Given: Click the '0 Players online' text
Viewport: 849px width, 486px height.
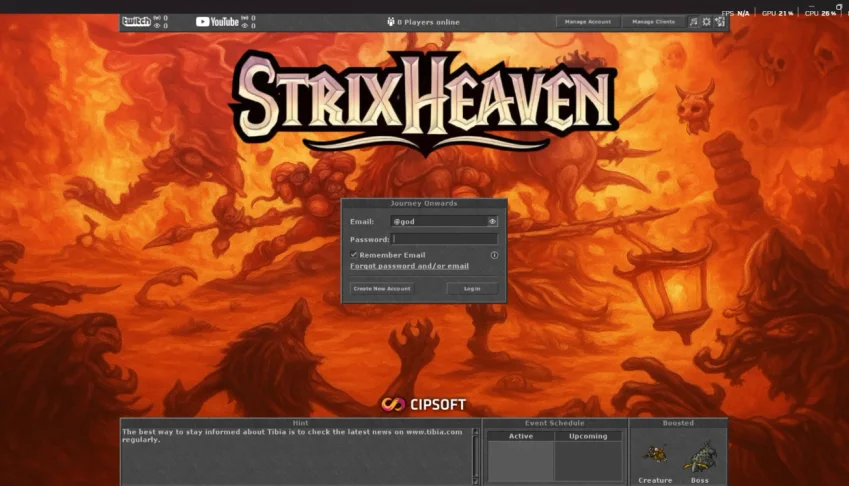Looking at the screenshot, I should point(428,22).
